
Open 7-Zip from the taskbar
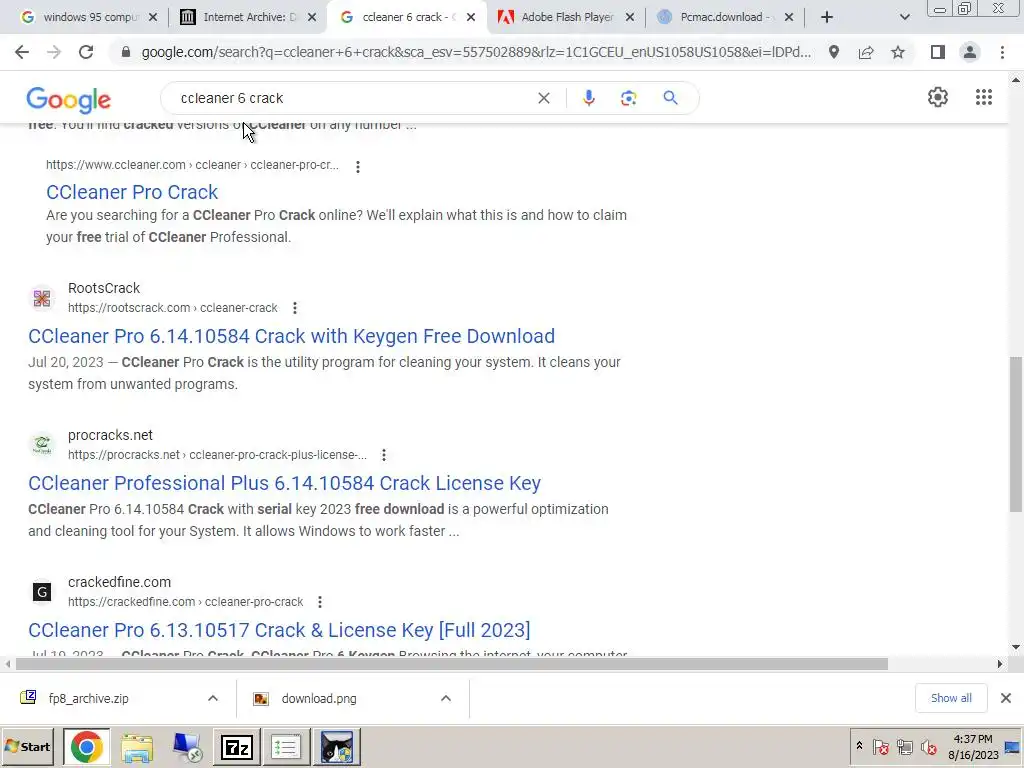(x=236, y=746)
